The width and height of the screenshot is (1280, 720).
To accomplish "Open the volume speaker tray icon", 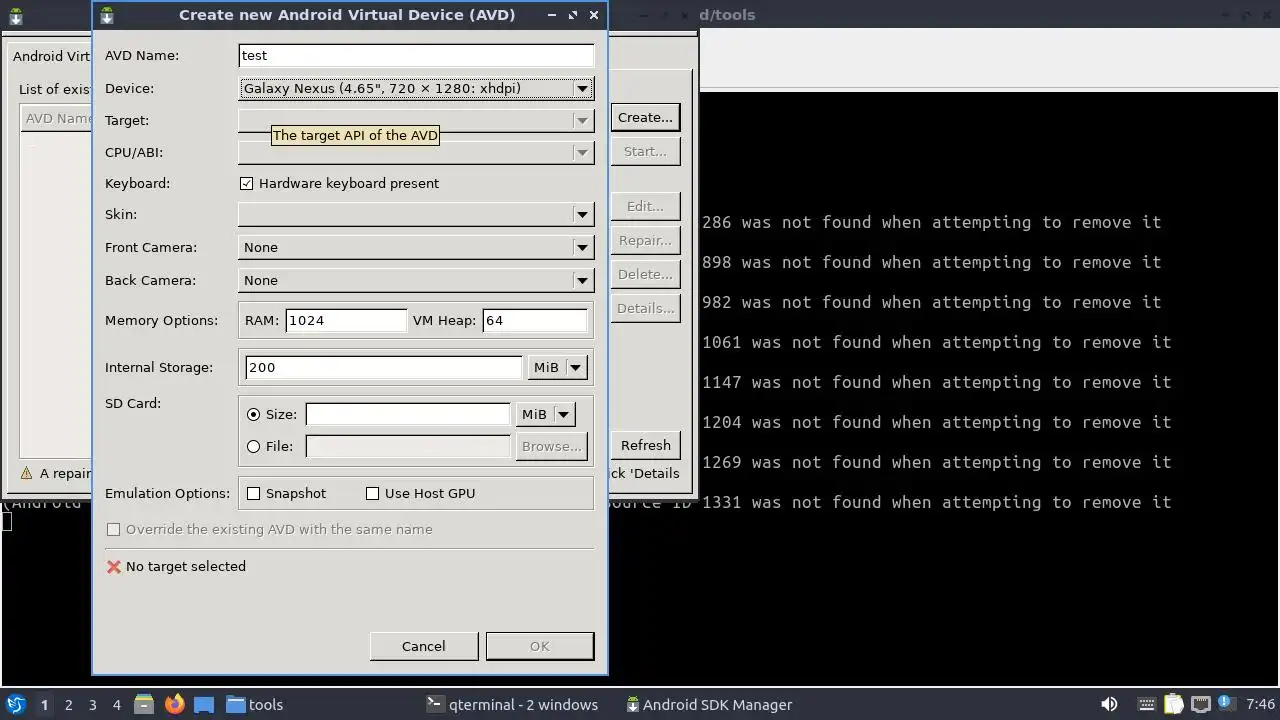I will 1109,704.
